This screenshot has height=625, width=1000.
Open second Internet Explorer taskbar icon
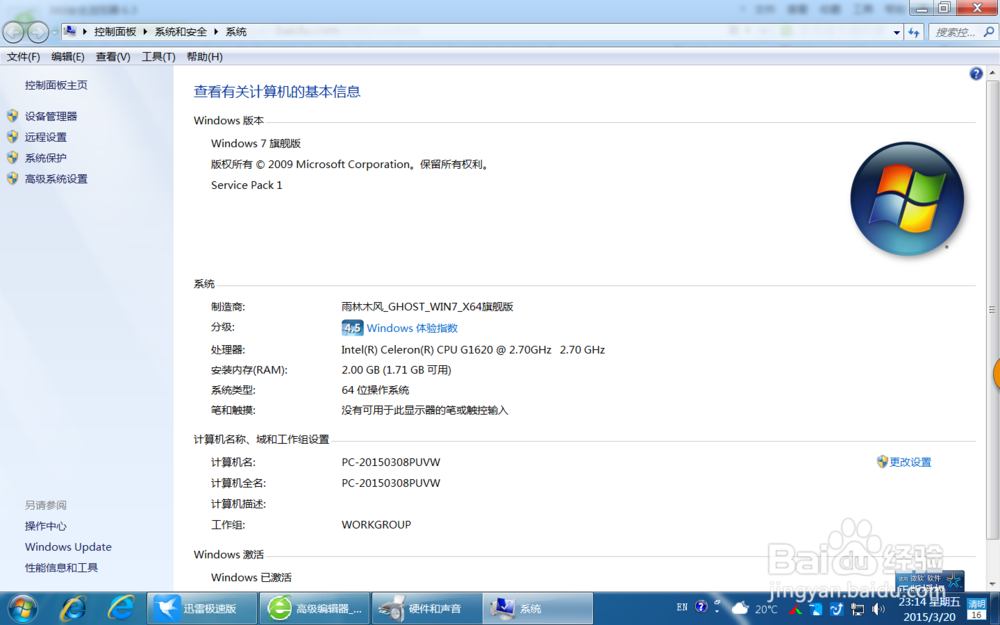click(121, 608)
